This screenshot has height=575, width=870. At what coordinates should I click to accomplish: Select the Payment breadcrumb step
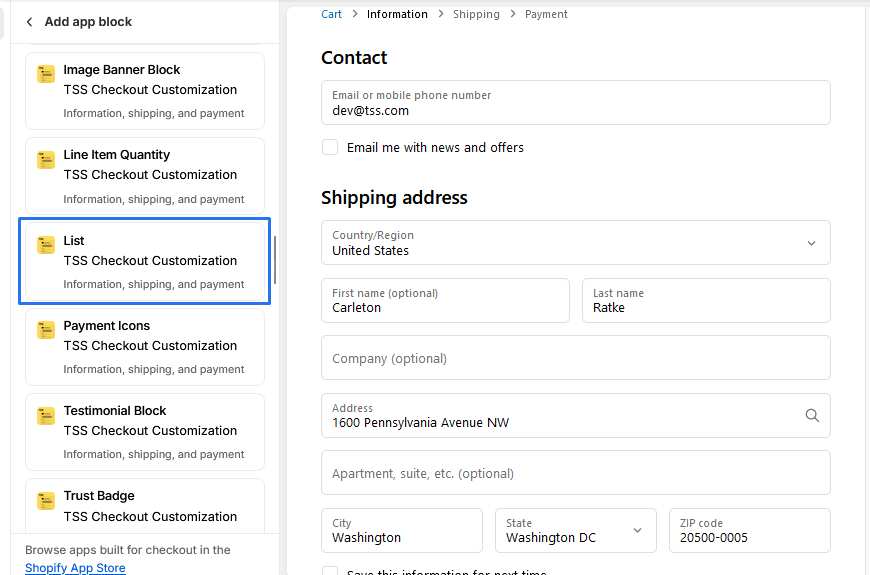[x=546, y=14]
